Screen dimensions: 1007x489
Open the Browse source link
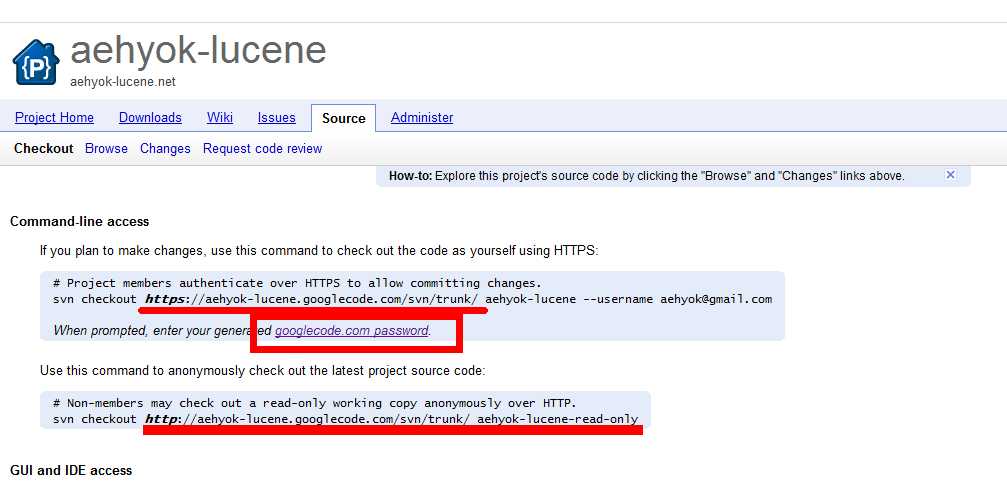107,148
